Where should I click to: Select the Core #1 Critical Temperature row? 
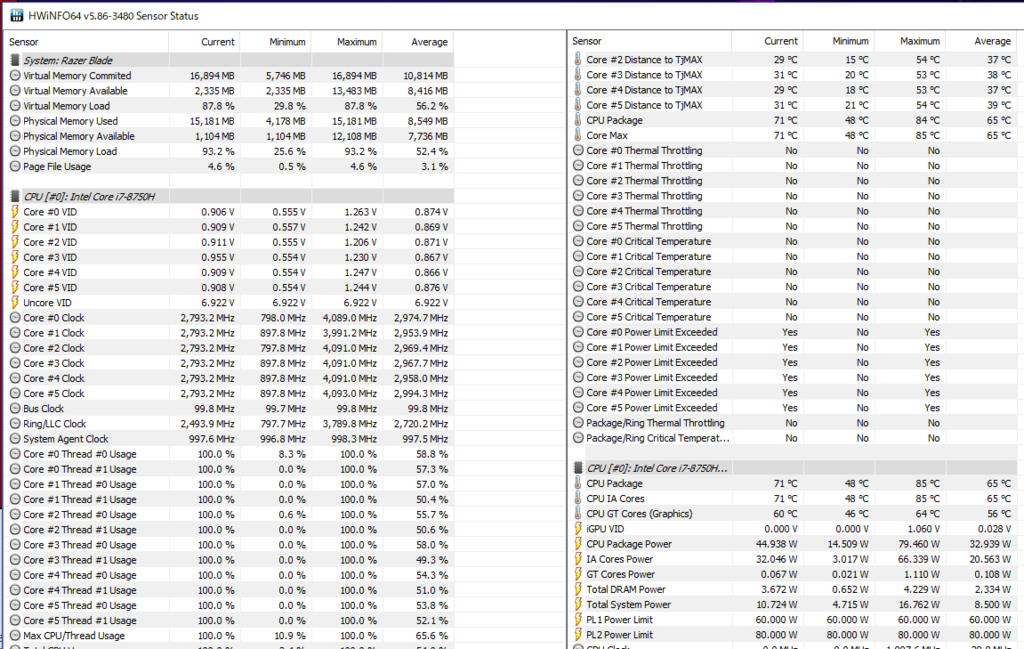pos(793,256)
